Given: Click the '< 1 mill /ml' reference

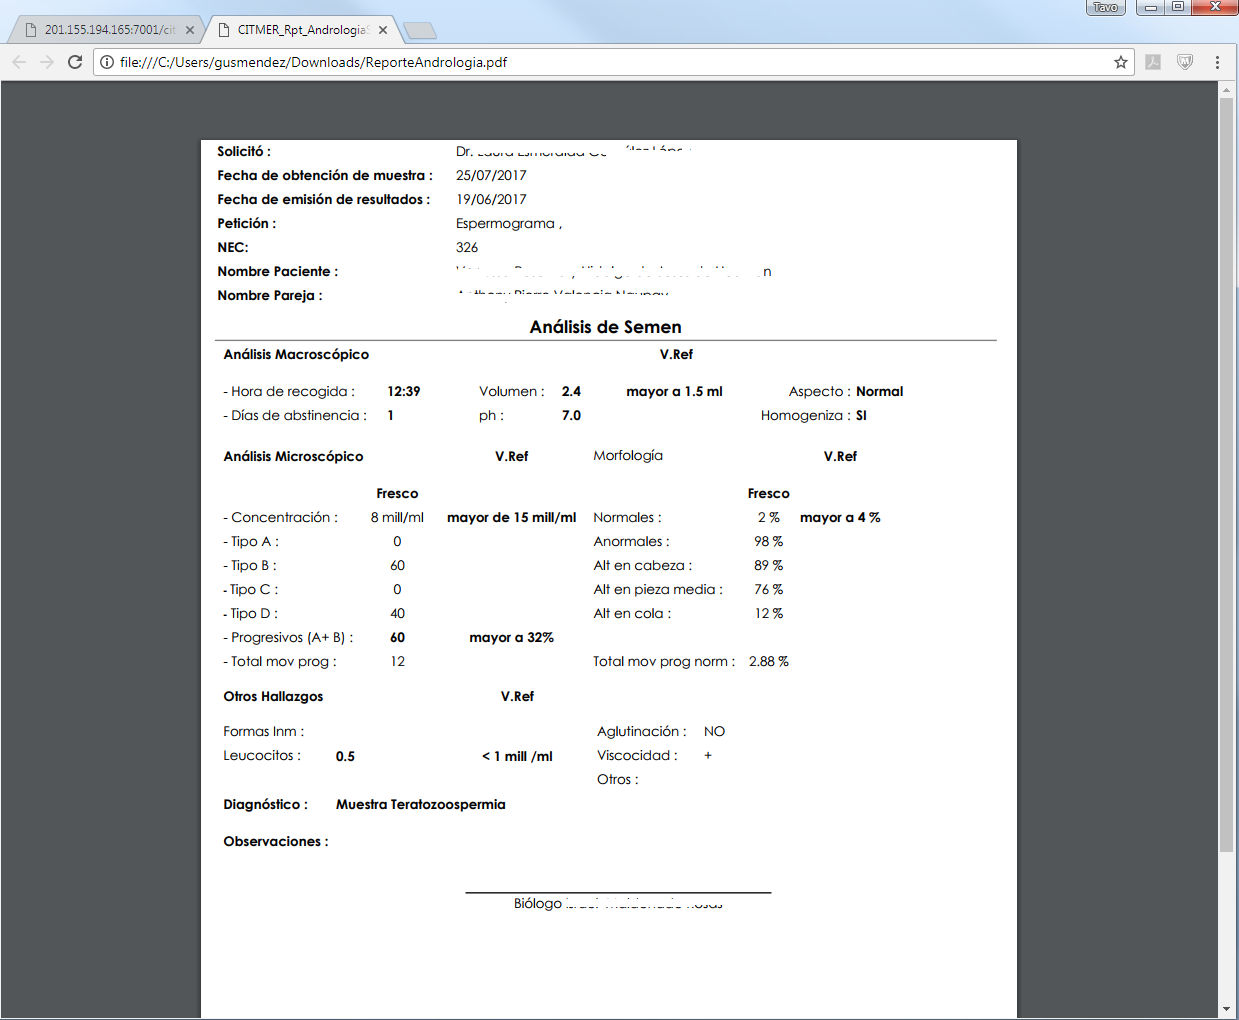Looking at the screenshot, I should 517,756.
